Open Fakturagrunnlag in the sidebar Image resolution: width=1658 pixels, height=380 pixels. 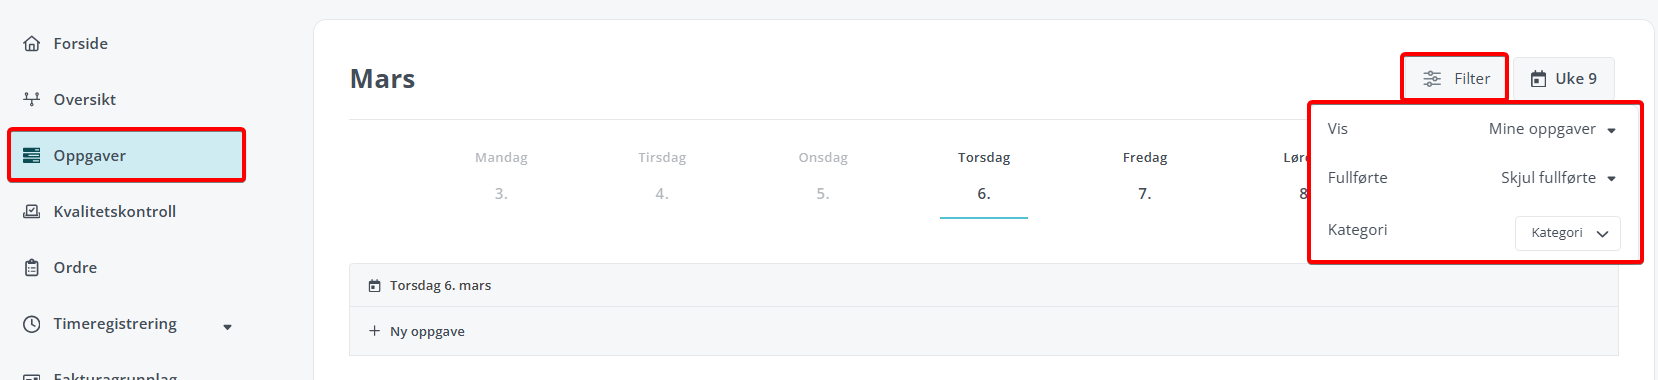click(115, 375)
